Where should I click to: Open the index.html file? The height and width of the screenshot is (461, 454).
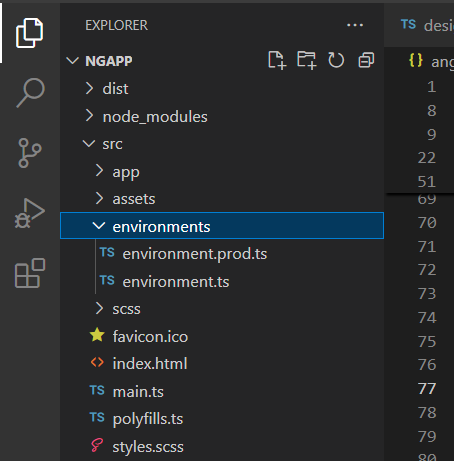click(222, 363)
